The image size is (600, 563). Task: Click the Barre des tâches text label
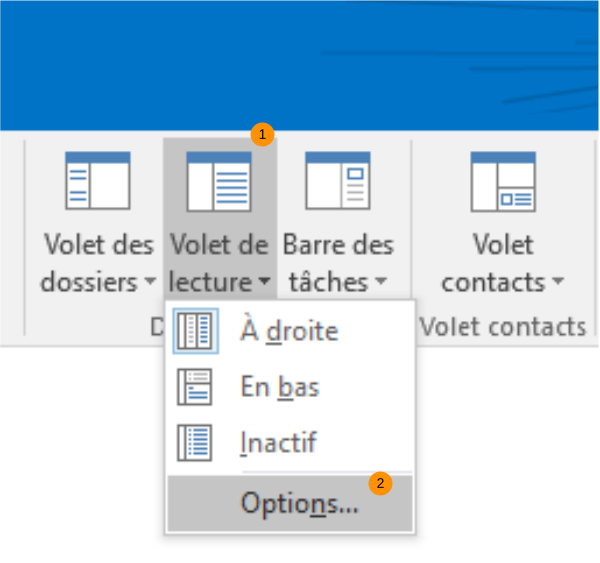coord(338,263)
